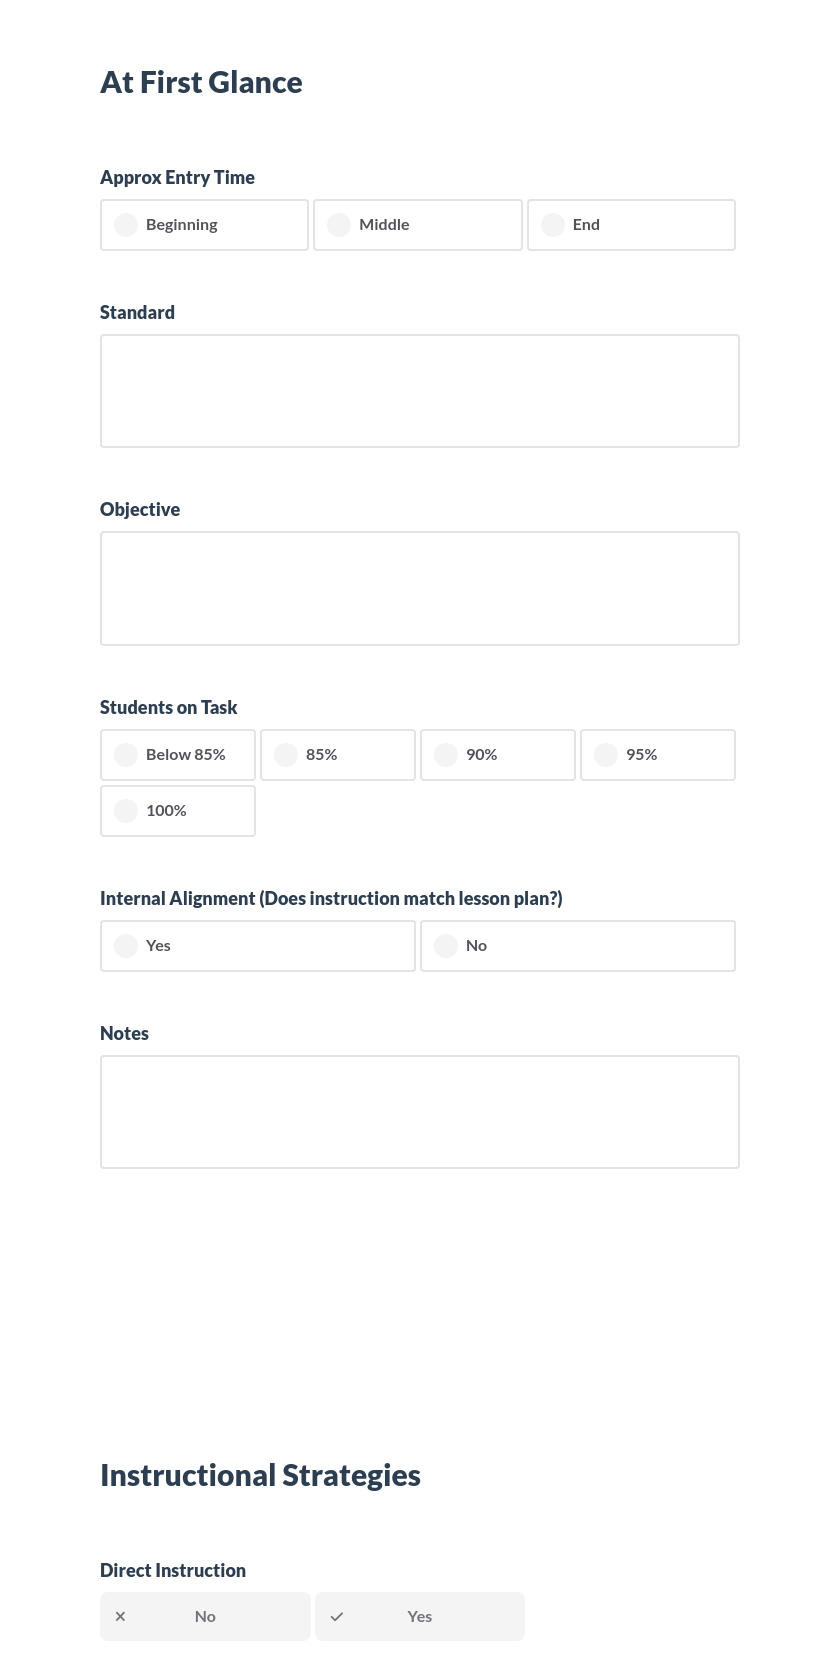Screen dimensions: 840x1680
Task: Select 85% students on task
Action: 337,754
